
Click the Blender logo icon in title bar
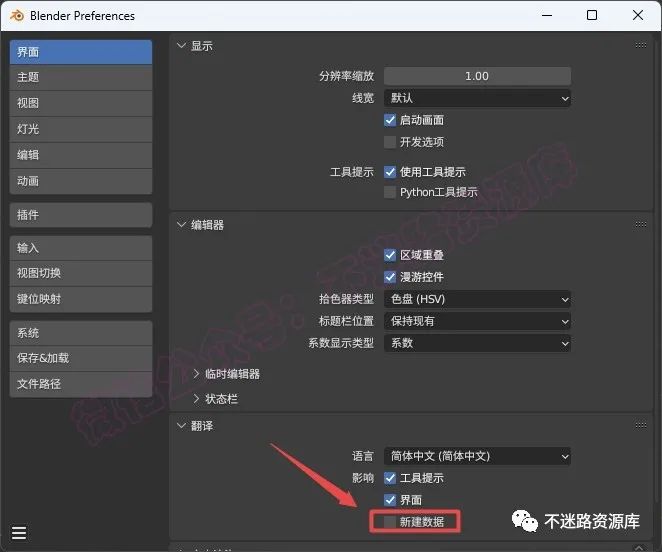click(17, 16)
